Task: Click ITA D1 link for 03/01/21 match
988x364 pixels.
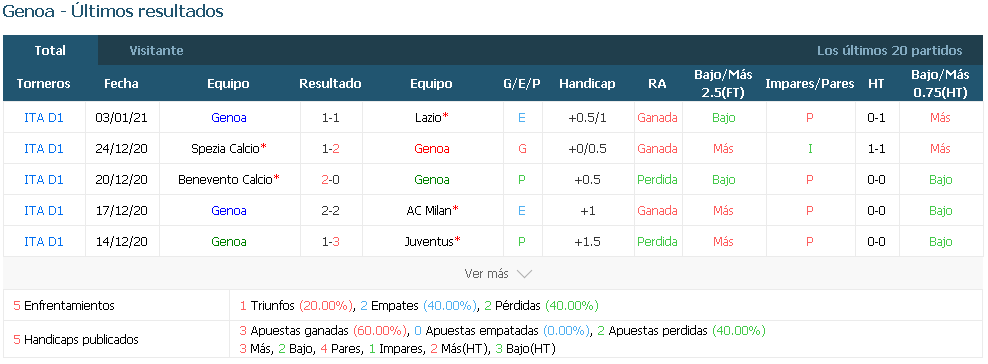Action: [43, 118]
